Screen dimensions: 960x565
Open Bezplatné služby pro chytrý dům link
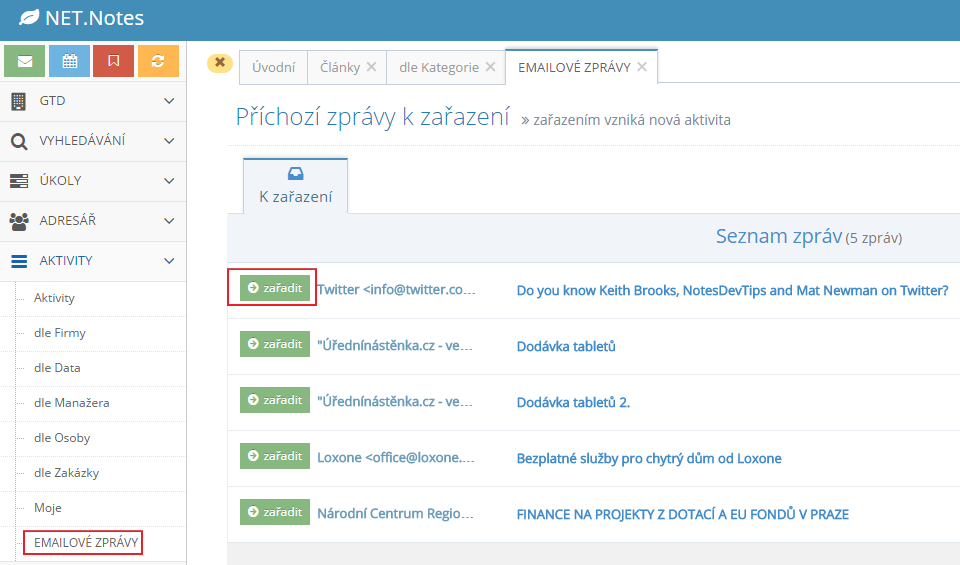[x=649, y=458]
